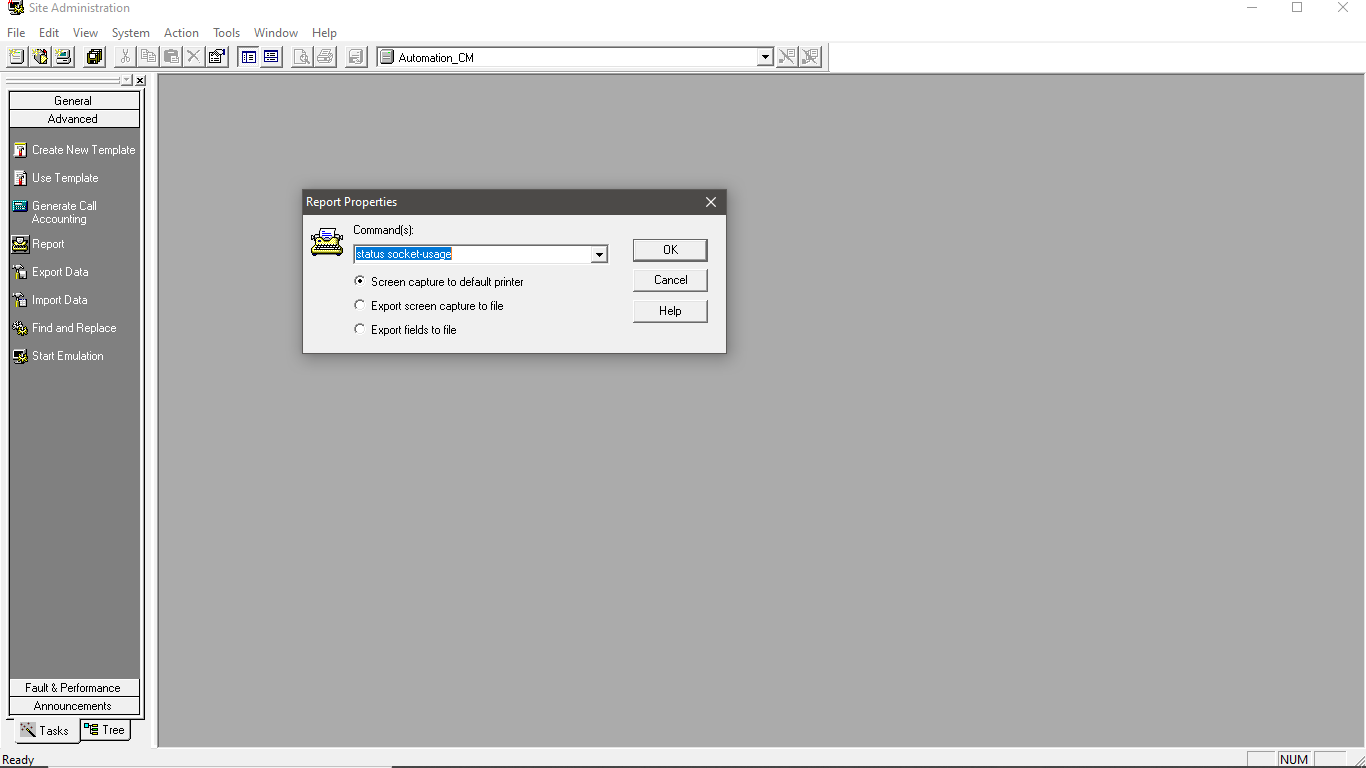The width and height of the screenshot is (1366, 768).
Task: Click the Start Emulation task icon
Action: coord(20,356)
